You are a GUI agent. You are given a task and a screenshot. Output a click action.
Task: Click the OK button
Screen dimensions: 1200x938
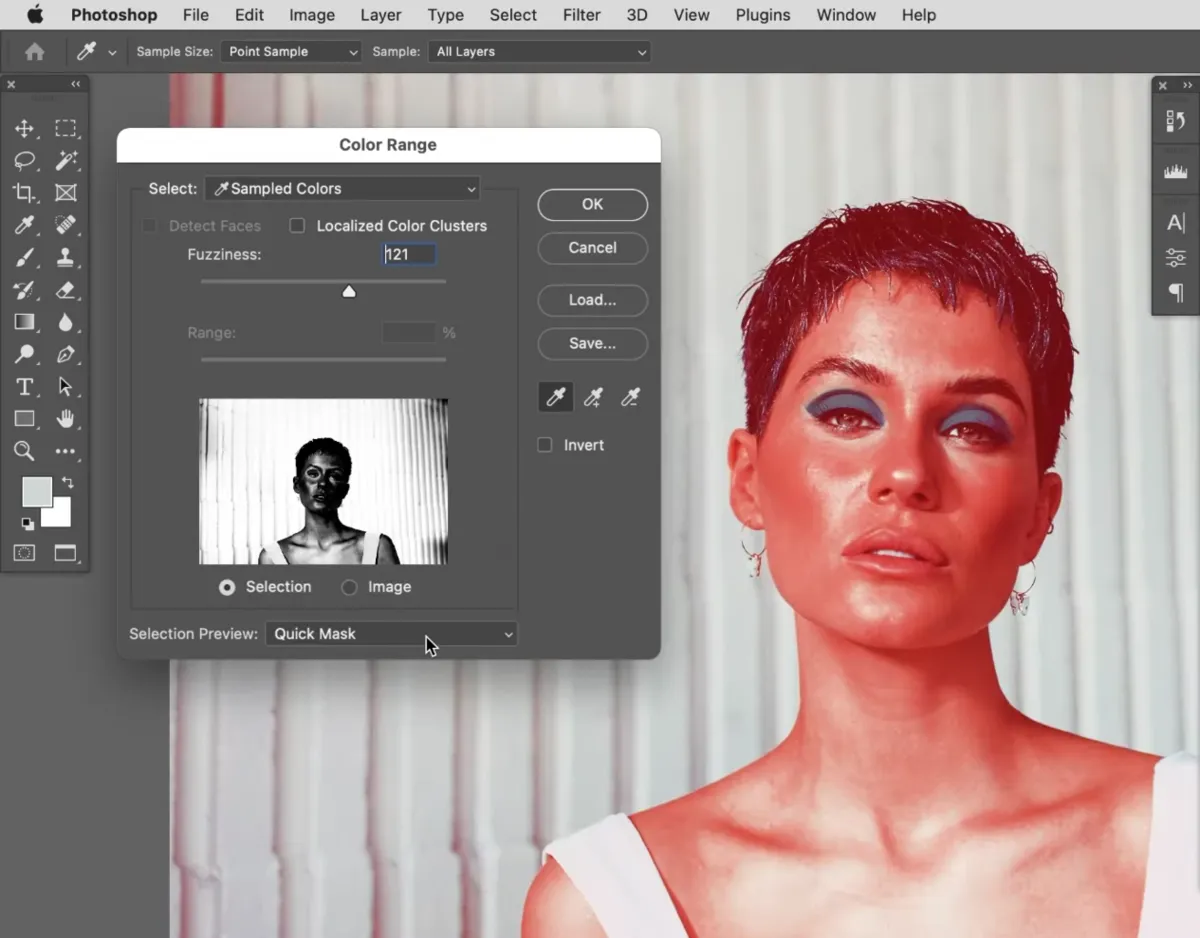592,204
